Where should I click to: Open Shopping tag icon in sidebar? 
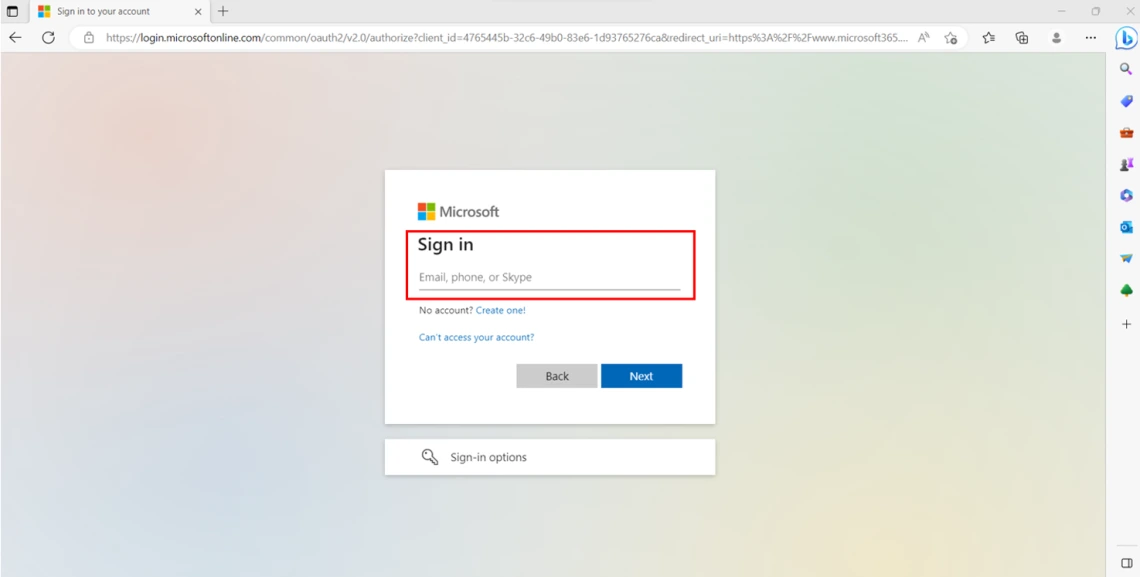tap(1126, 101)
